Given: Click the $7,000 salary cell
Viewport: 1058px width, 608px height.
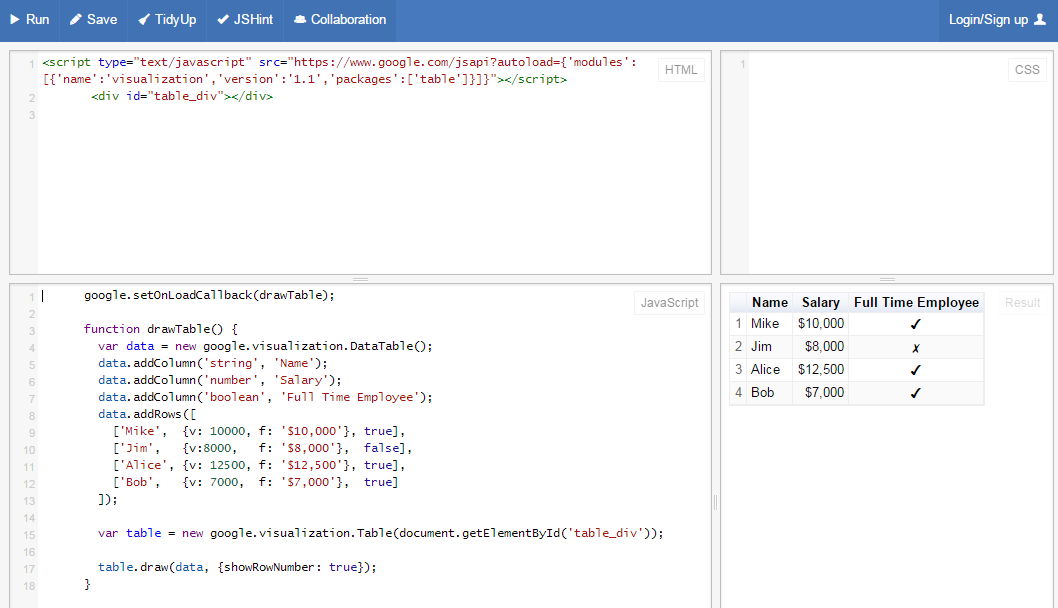Looking at the screenshot, I should pyautogui.click(x=820, y=393).
